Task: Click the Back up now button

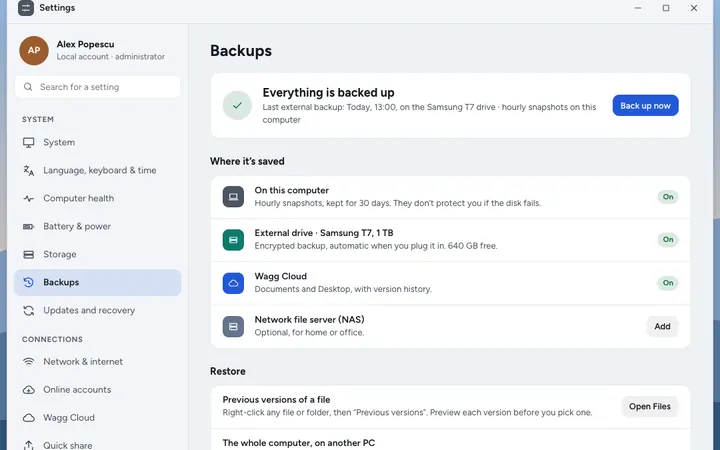Action: coord(645,106)
